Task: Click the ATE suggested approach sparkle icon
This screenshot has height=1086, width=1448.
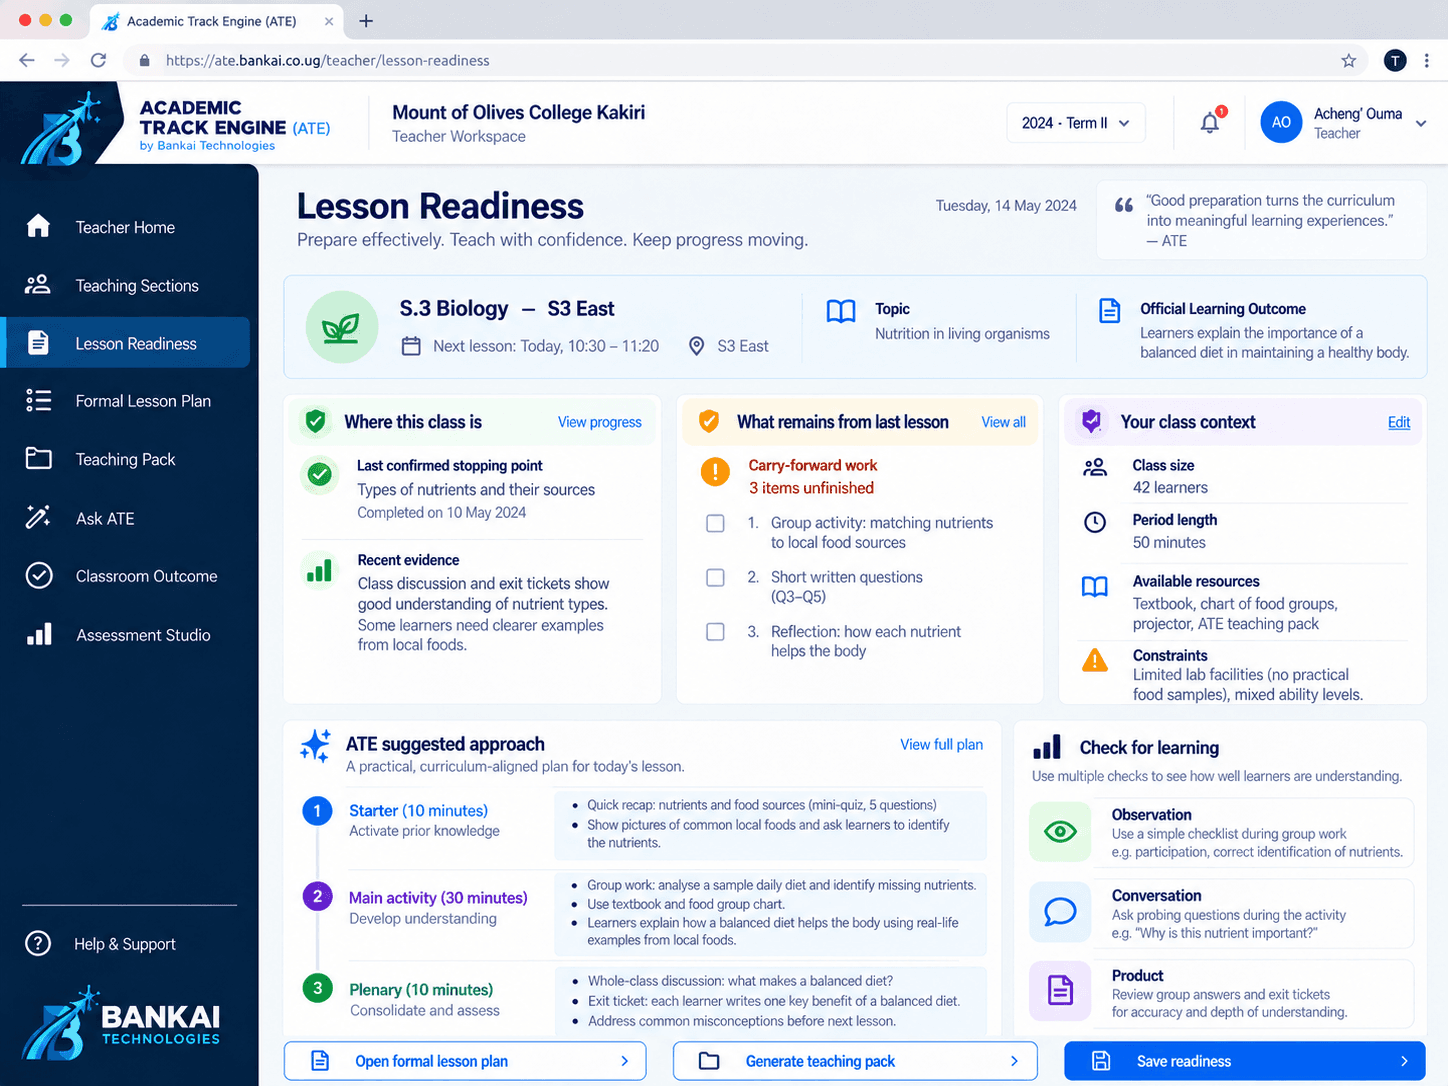Action: (316, 746)
